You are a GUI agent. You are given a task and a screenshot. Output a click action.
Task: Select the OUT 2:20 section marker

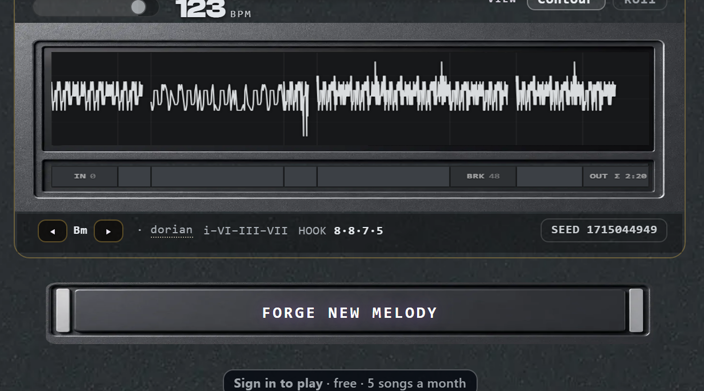click(616, 176)
